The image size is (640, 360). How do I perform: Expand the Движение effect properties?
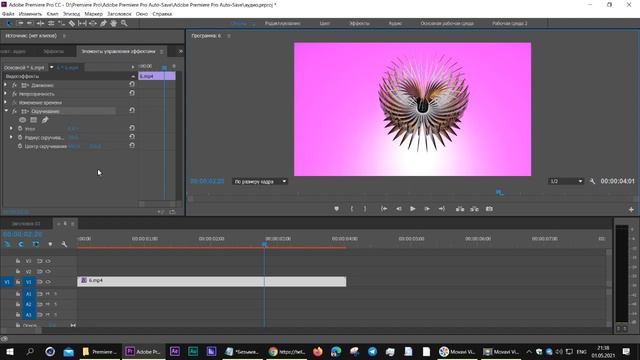tap(5, 85)
